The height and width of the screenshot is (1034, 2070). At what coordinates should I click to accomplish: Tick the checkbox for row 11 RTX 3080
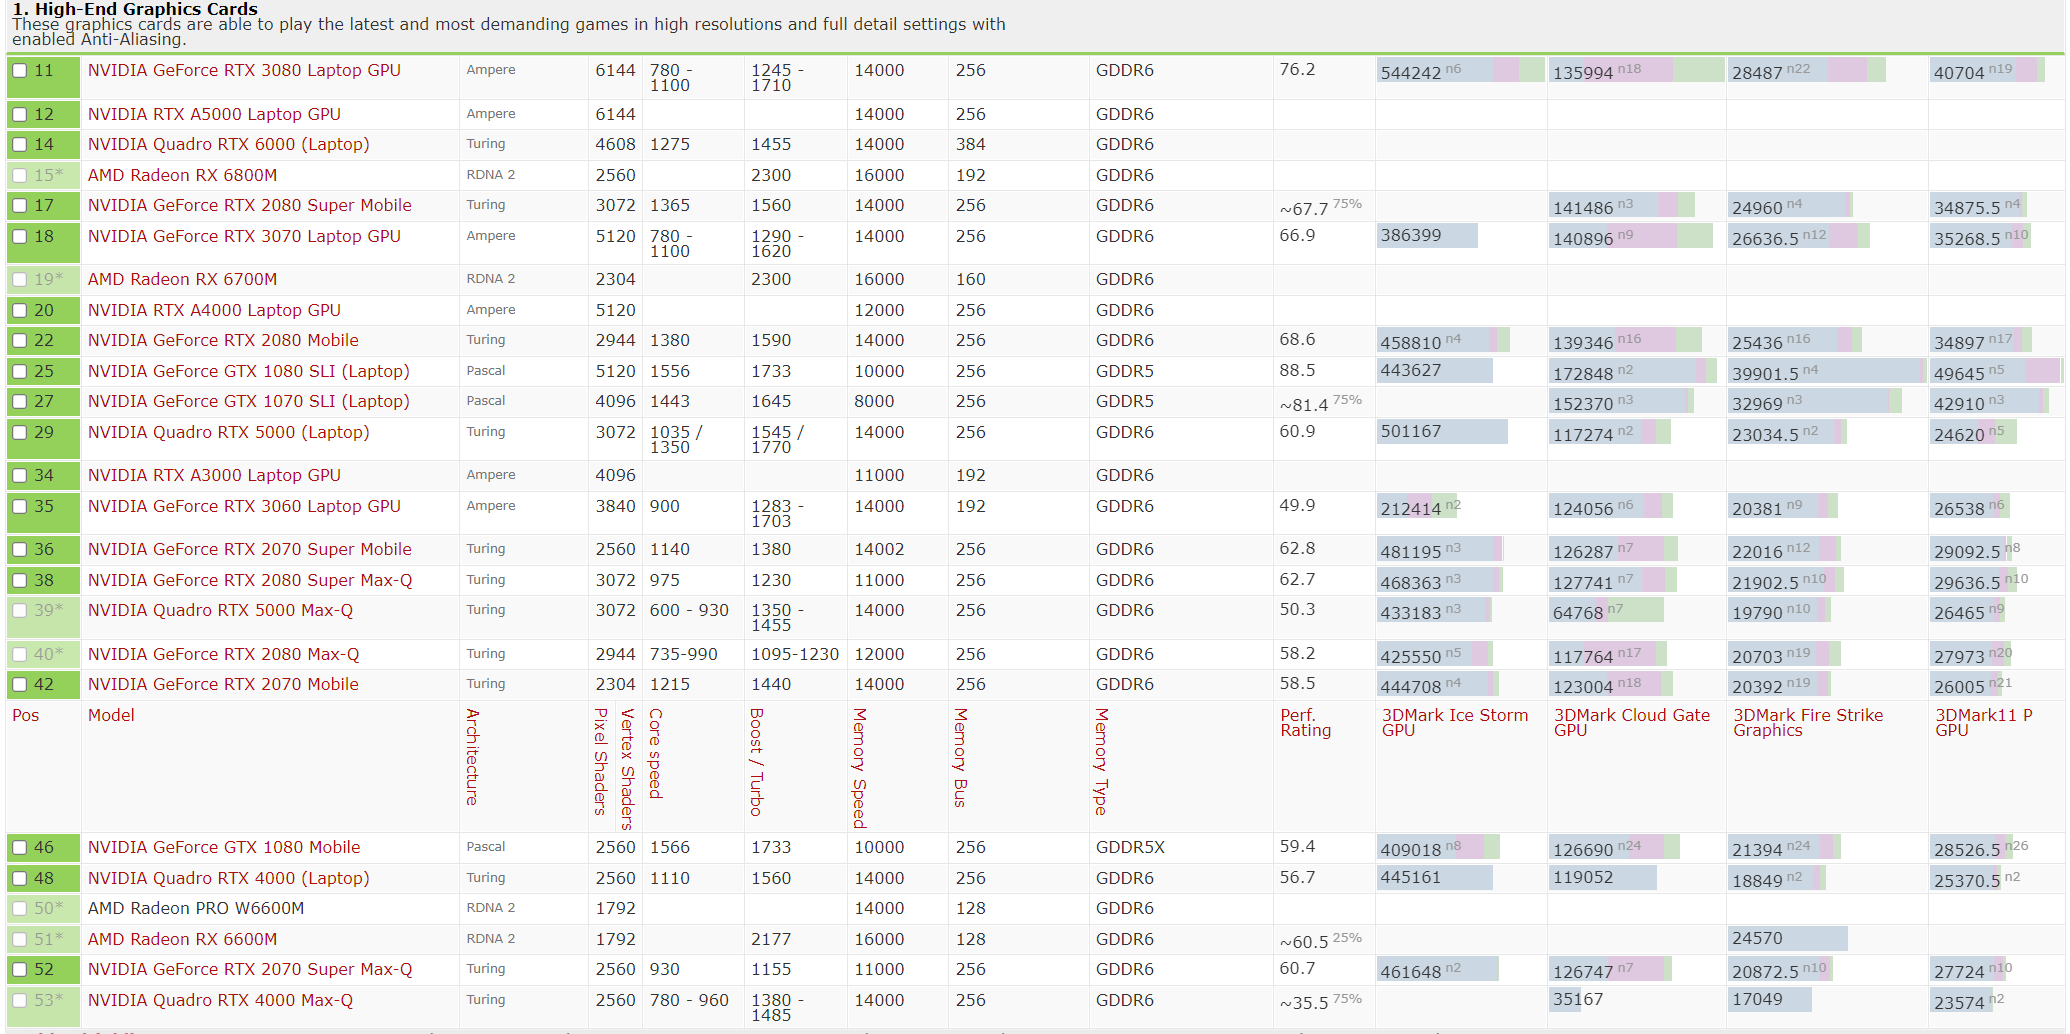pyautogui.click(x=20, y=71)
